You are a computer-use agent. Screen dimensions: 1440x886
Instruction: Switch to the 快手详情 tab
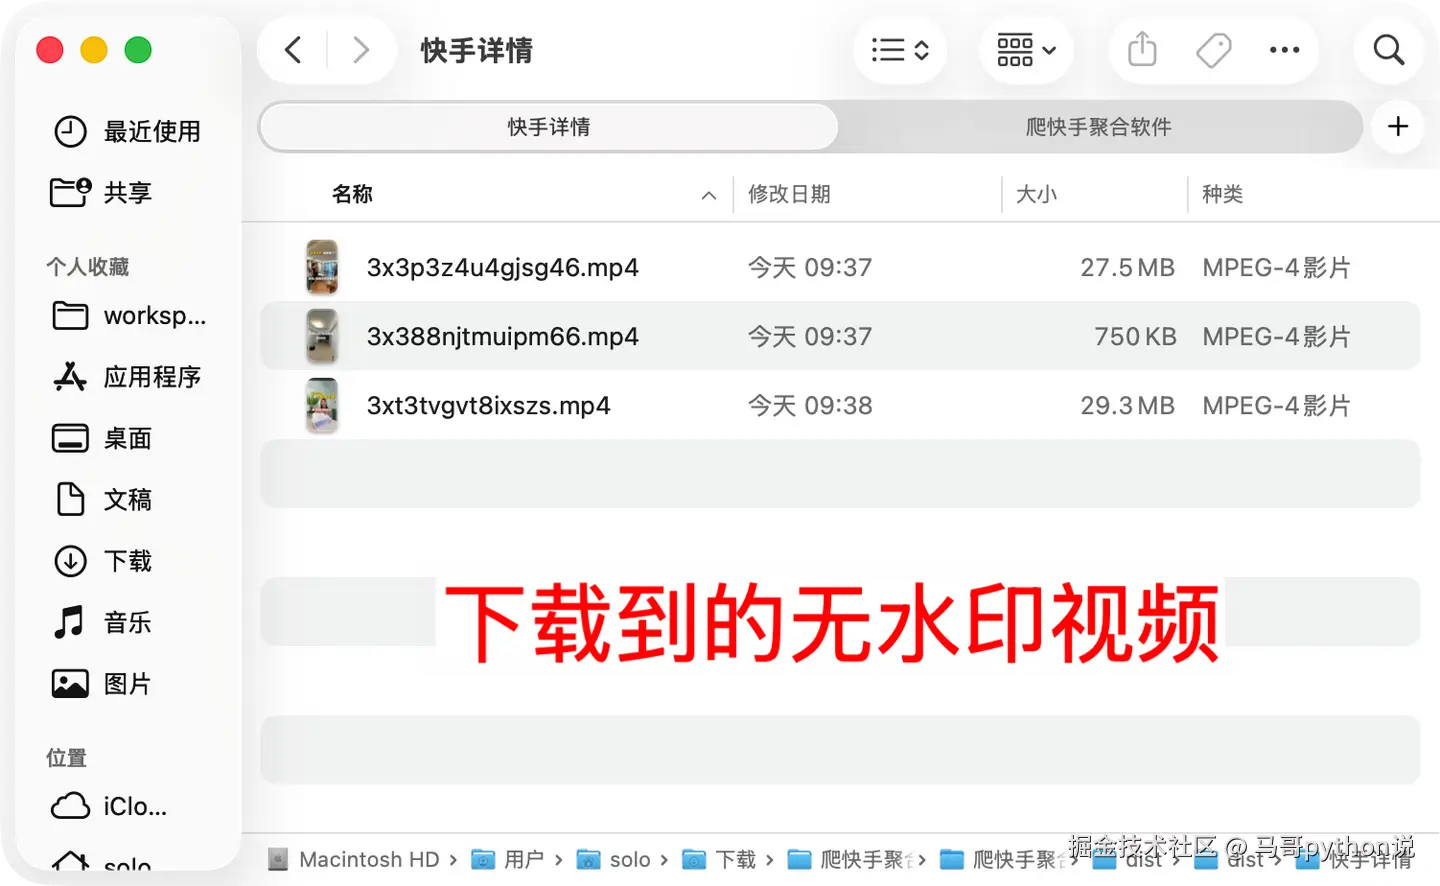click(548, 127)
